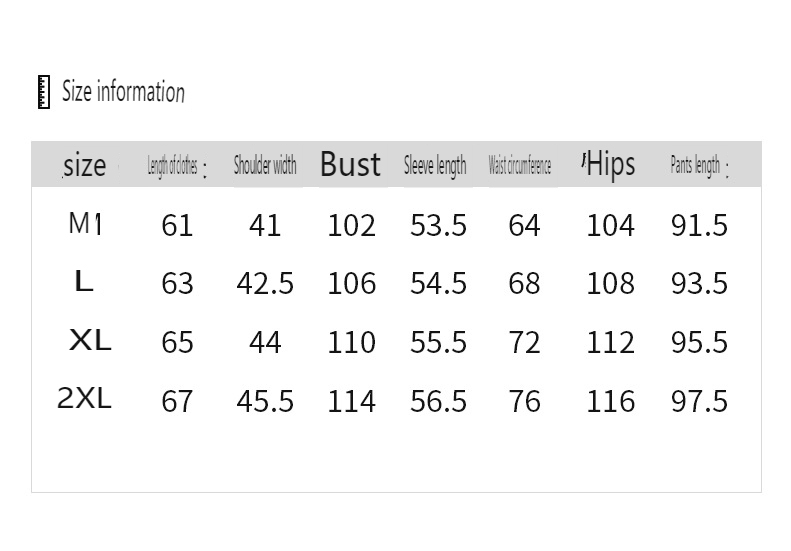791x551 pixels.
Task: Select the L size row label
Action: pos(84,281)
